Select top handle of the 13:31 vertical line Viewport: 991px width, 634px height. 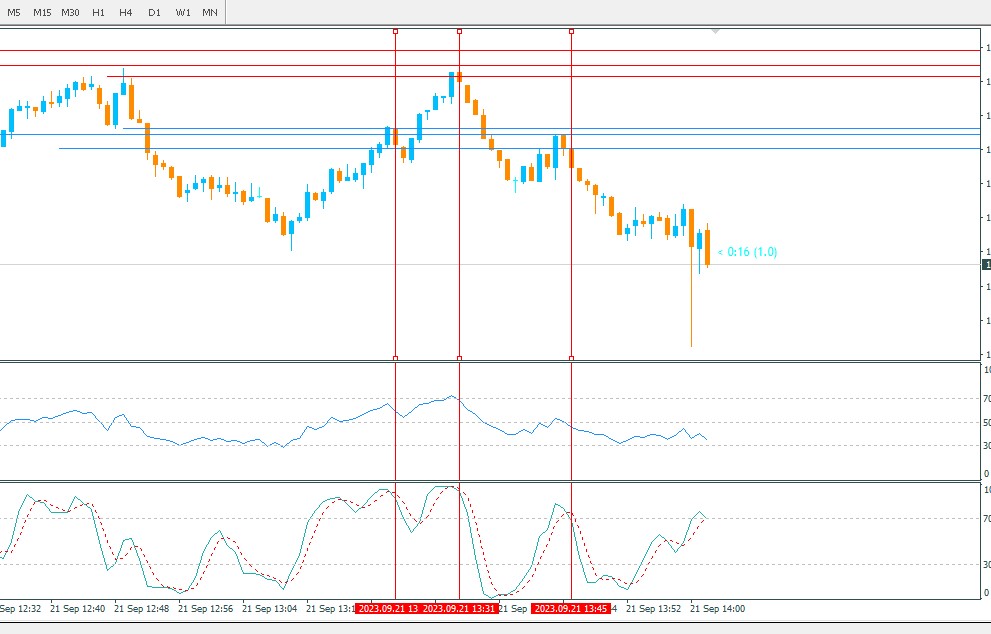[x=459, y=31]
